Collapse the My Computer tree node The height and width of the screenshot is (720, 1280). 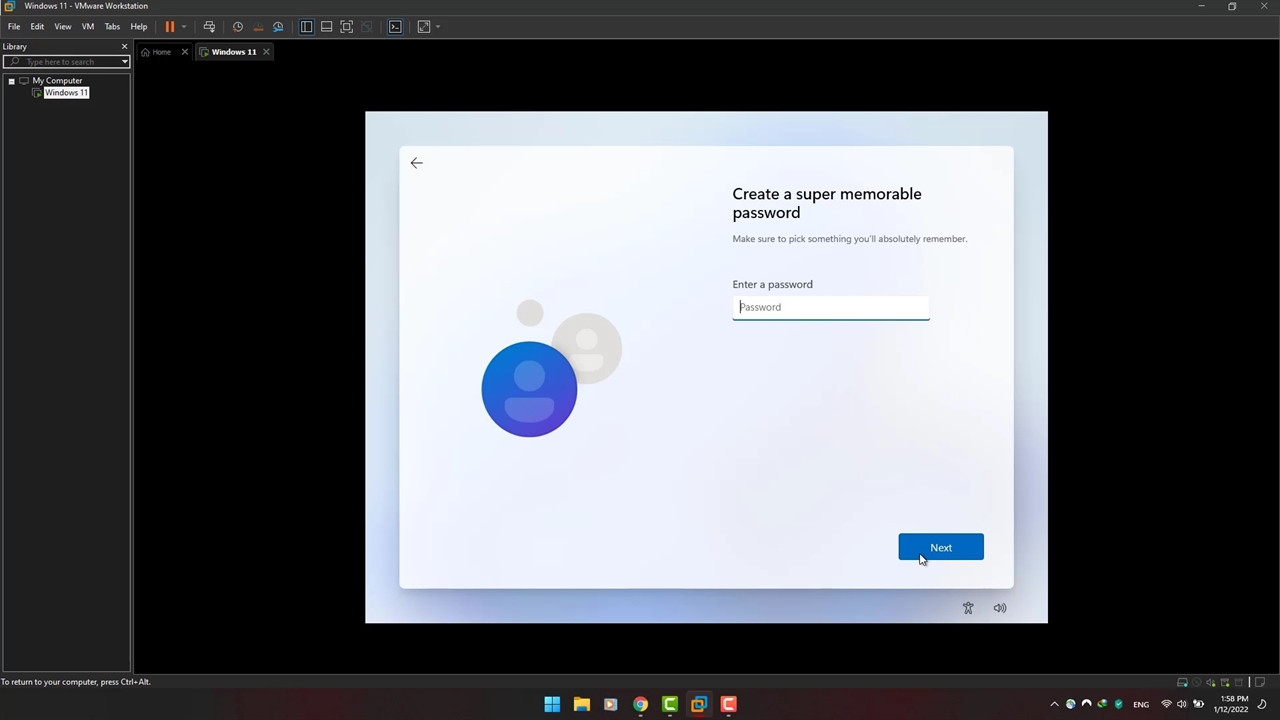[x=11, y=81]
